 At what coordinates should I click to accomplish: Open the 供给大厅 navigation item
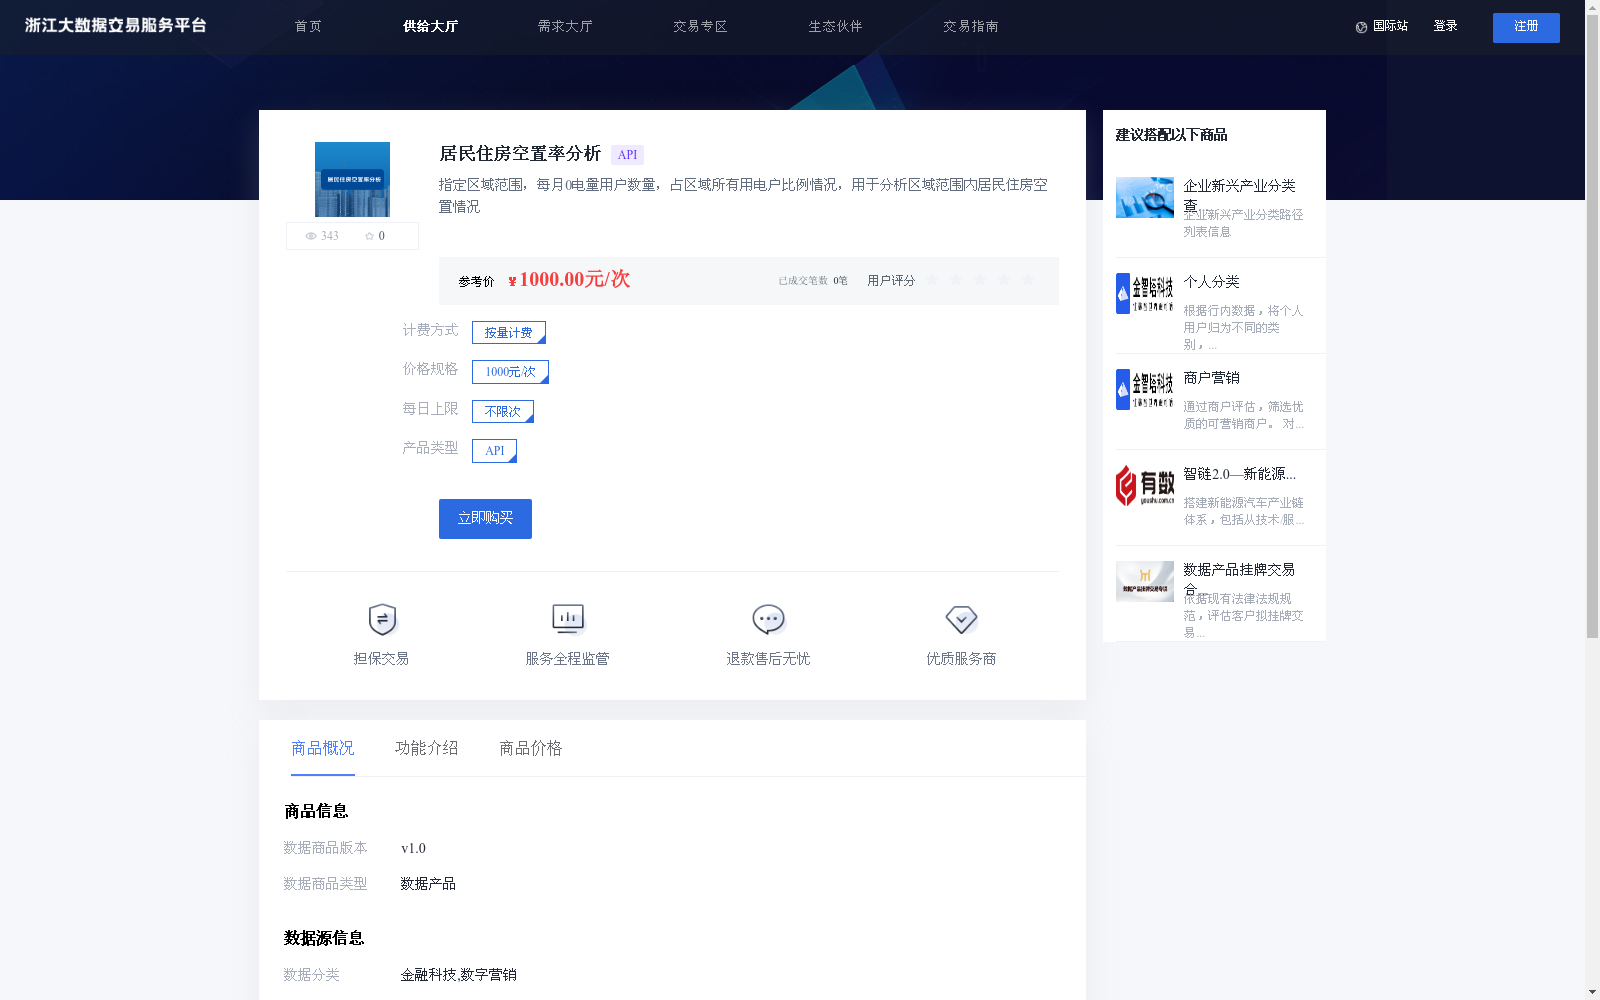(x=430, y=26)
